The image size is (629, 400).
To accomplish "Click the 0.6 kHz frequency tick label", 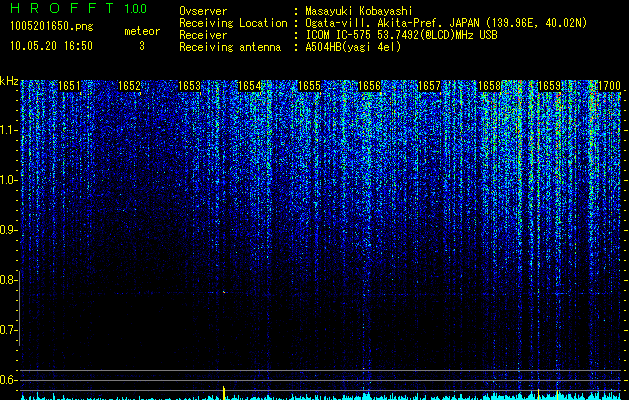I will (x=7, y=380).
